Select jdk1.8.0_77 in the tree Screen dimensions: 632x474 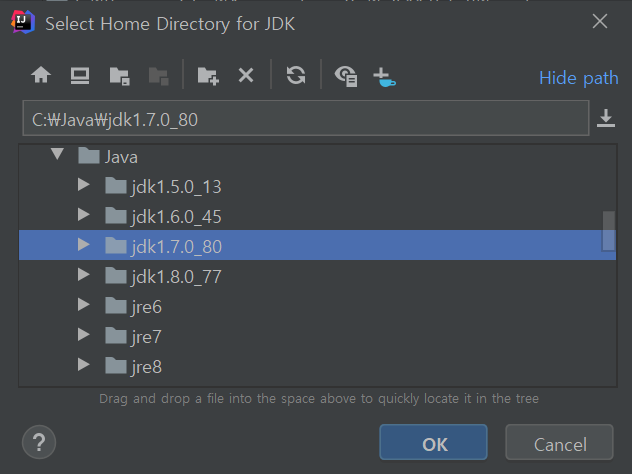[x=318, y=276]
